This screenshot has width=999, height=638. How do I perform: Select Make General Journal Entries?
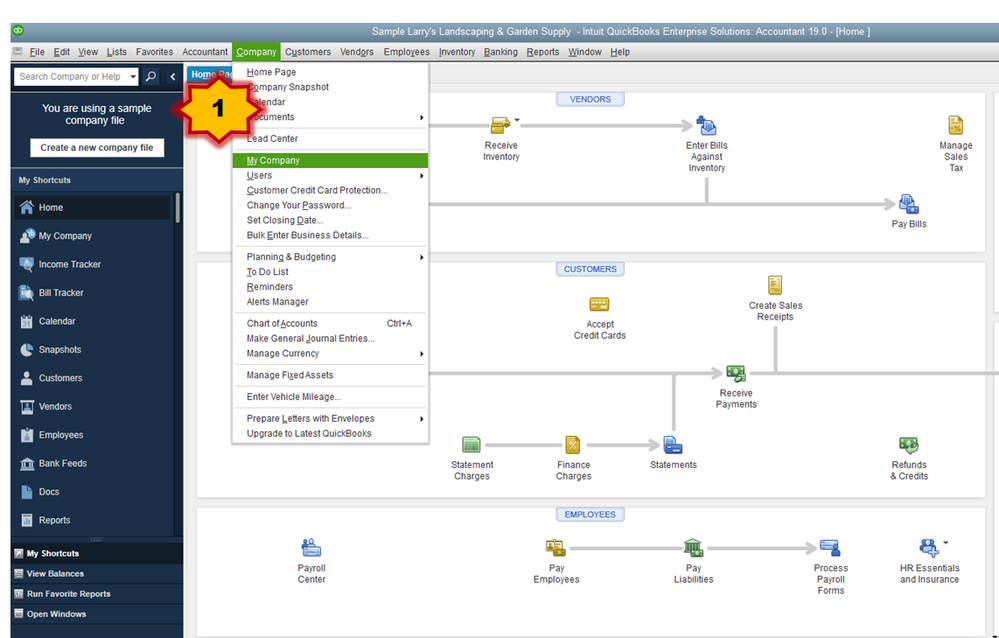pyautogui.click(x=330, y=338)
